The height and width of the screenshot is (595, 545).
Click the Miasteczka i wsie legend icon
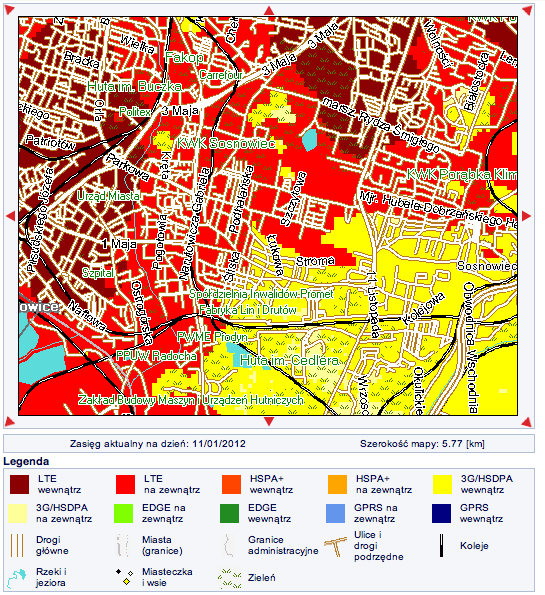(x=125, y=577)
